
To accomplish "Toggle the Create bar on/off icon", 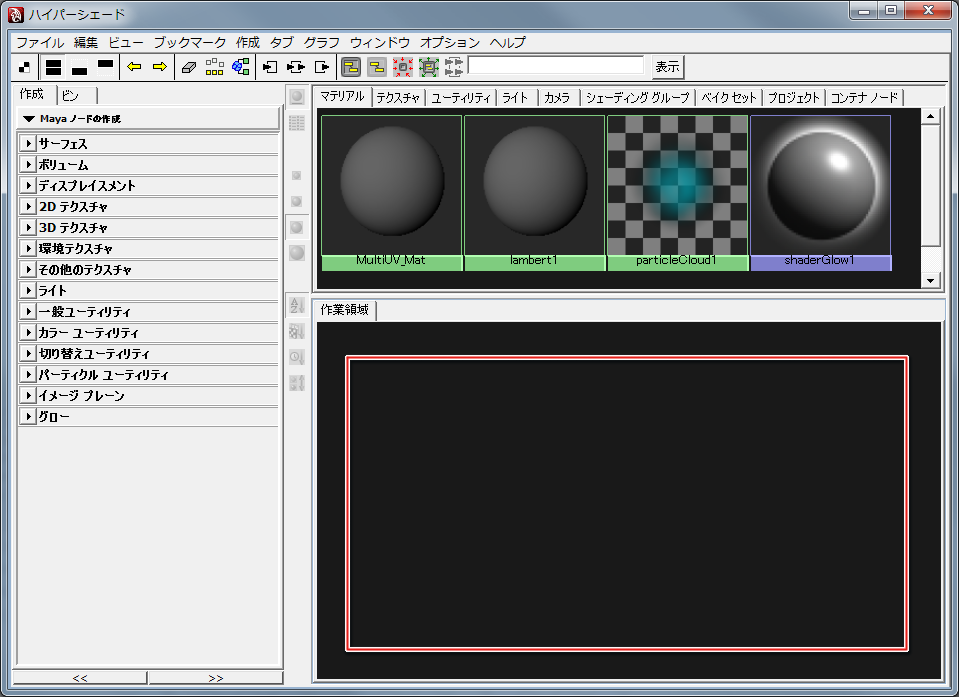I will (x=25, y=67).
